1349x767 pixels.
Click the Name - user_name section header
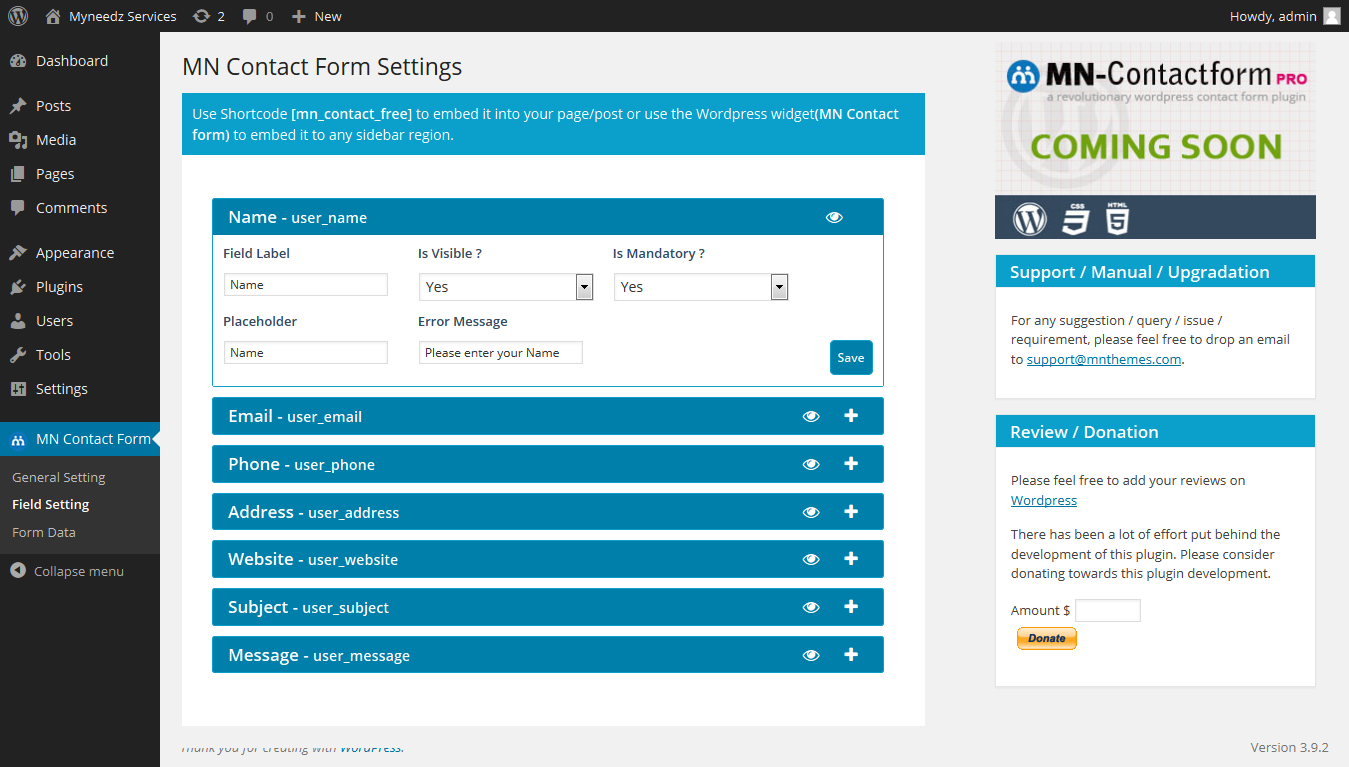click(x=548, y=217)
